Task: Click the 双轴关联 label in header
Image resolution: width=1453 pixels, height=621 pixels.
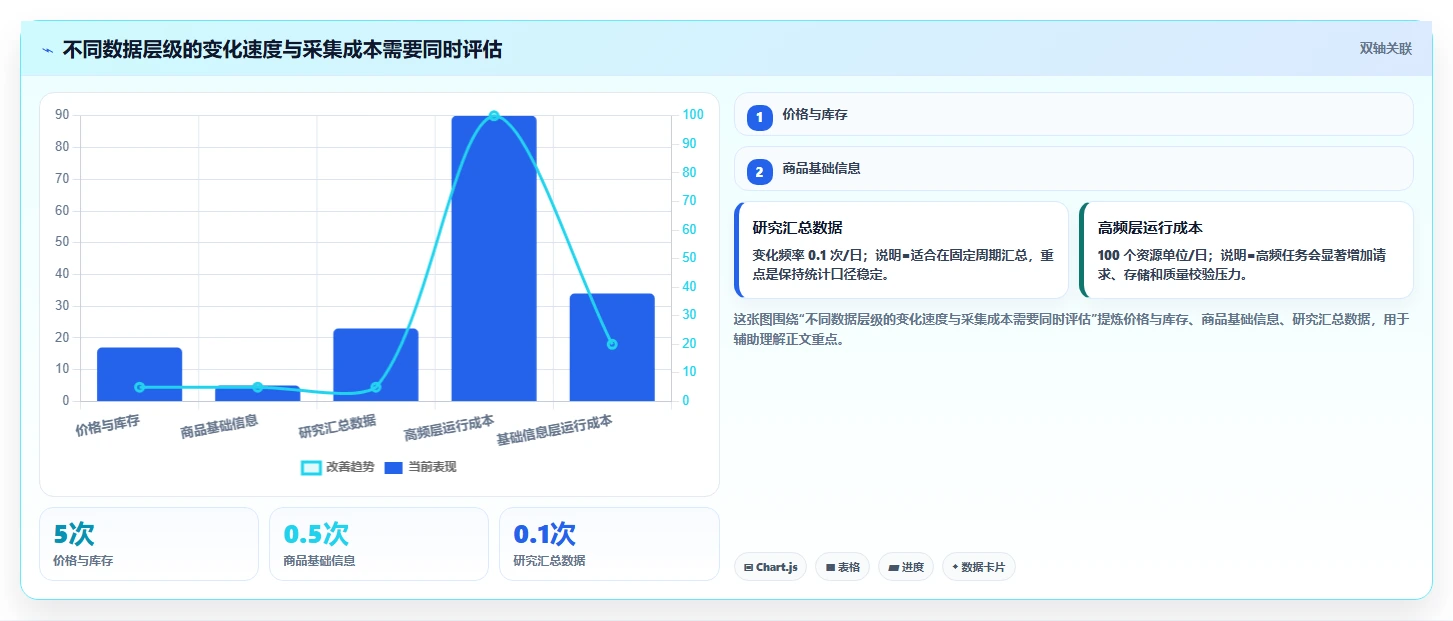Action: point(1385,49)
